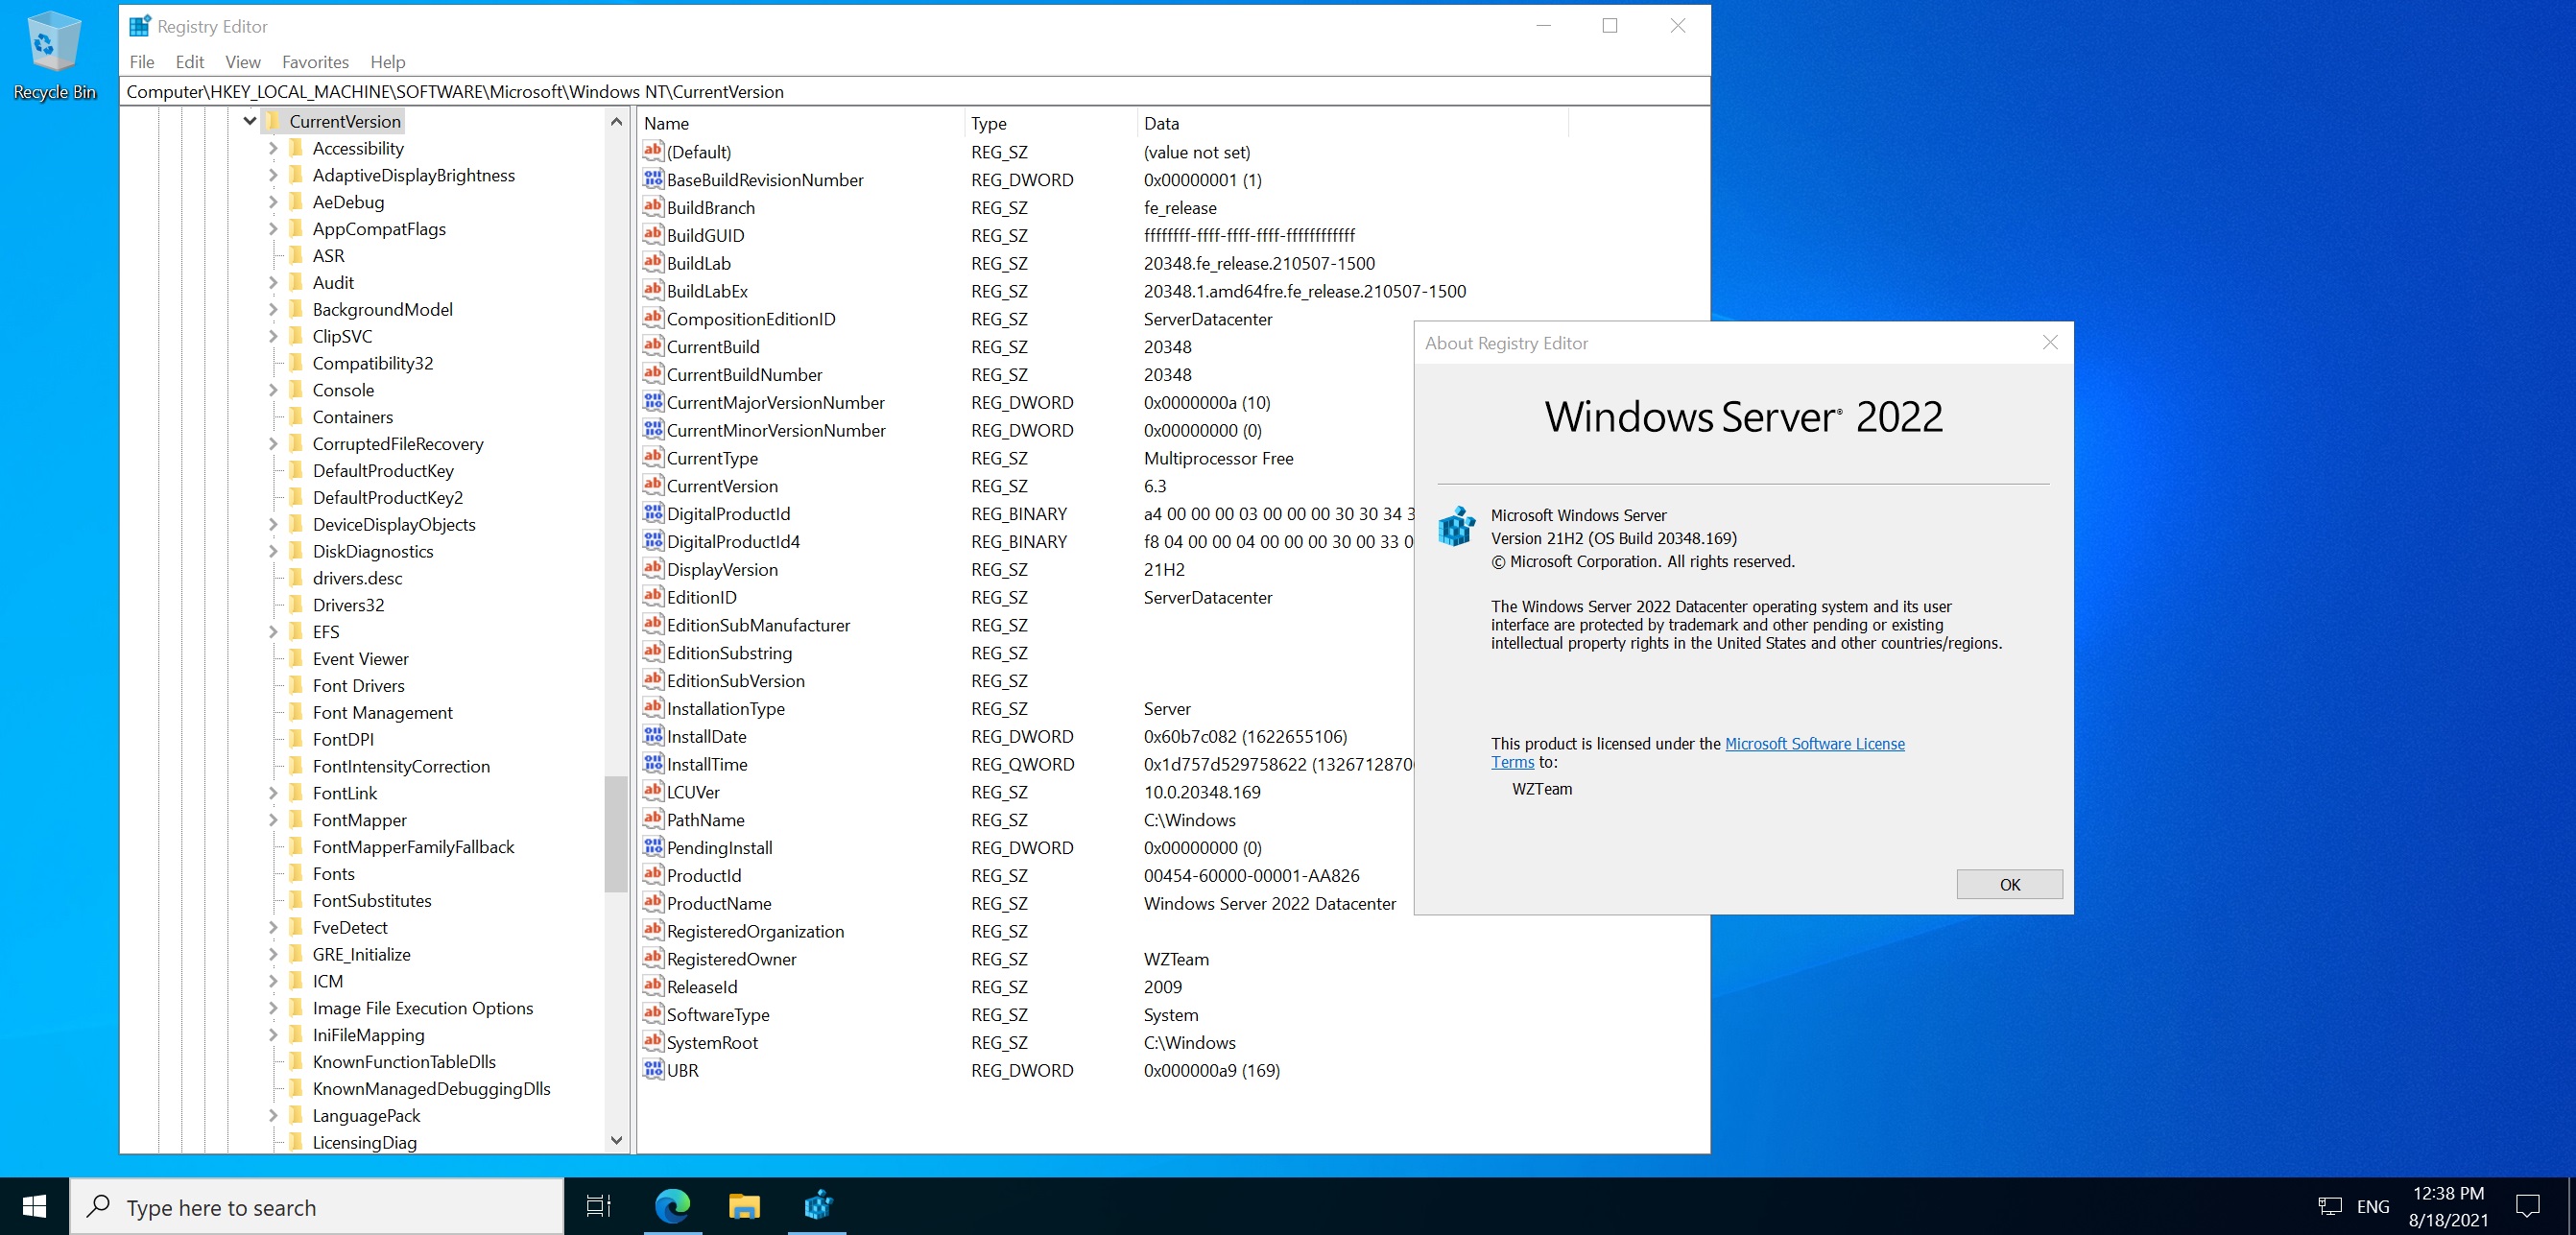Click the InstallDate DWORD value icon
This screenshot has height=1235, width=2576.
652,736
